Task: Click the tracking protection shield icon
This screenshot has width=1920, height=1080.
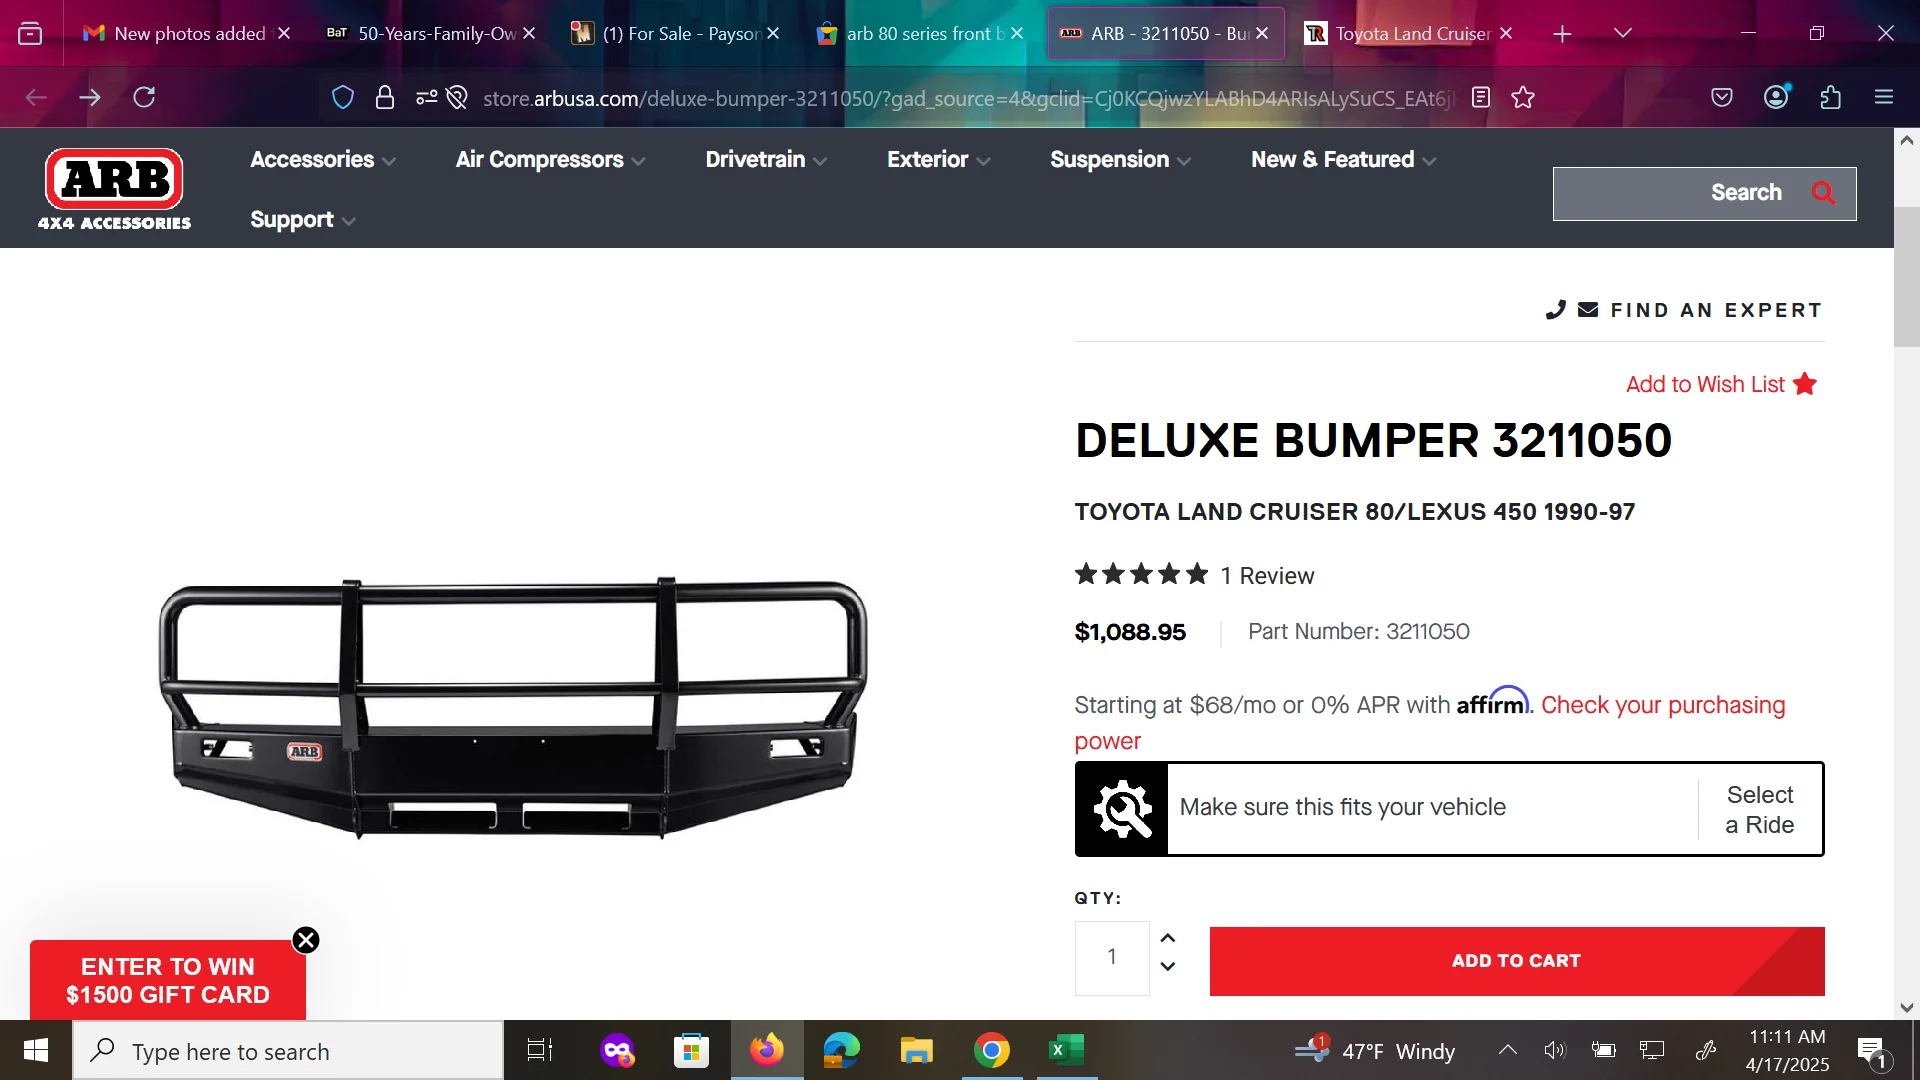Action: (343, 97)
